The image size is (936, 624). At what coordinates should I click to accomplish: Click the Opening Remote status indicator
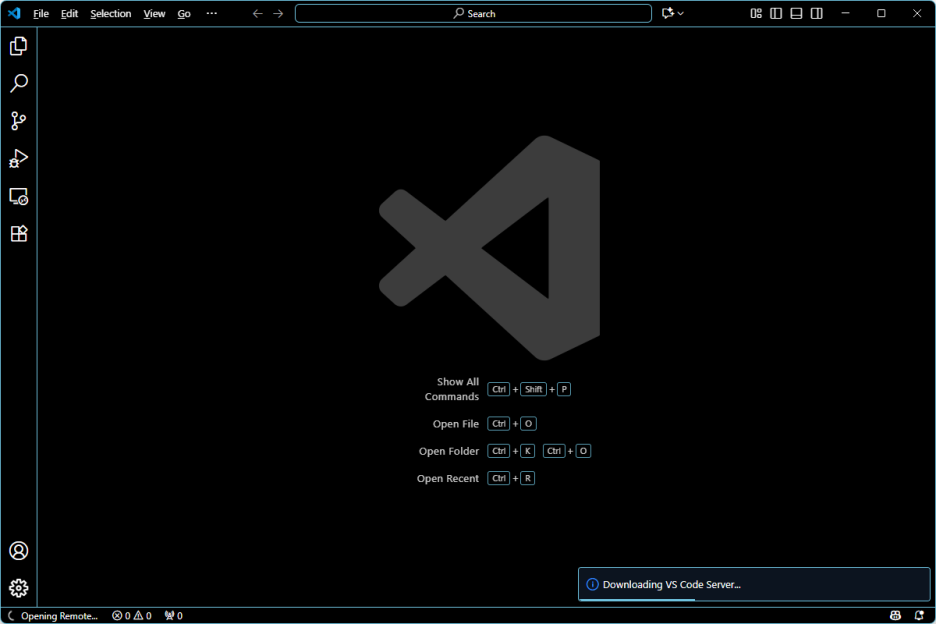pos(53,616)
